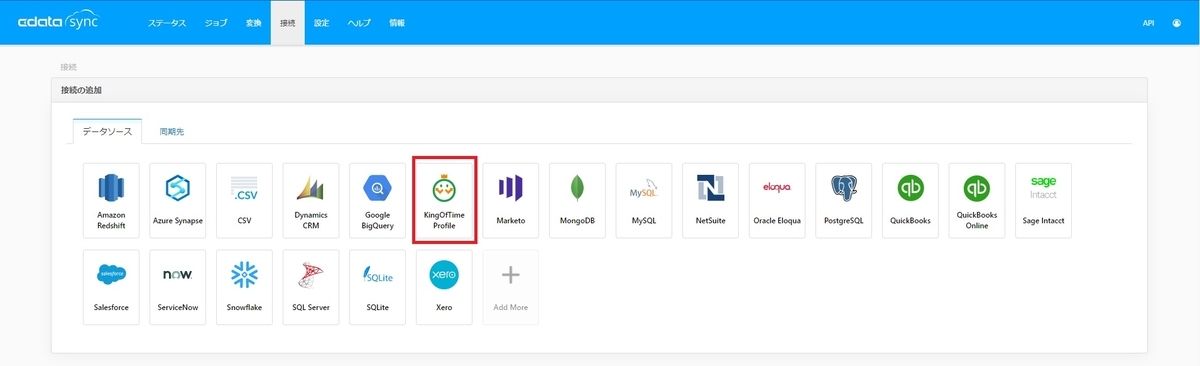Pick the Google BigQuery connector
The width and height of the screenshot is (1200, 366).
click(377, 201)
